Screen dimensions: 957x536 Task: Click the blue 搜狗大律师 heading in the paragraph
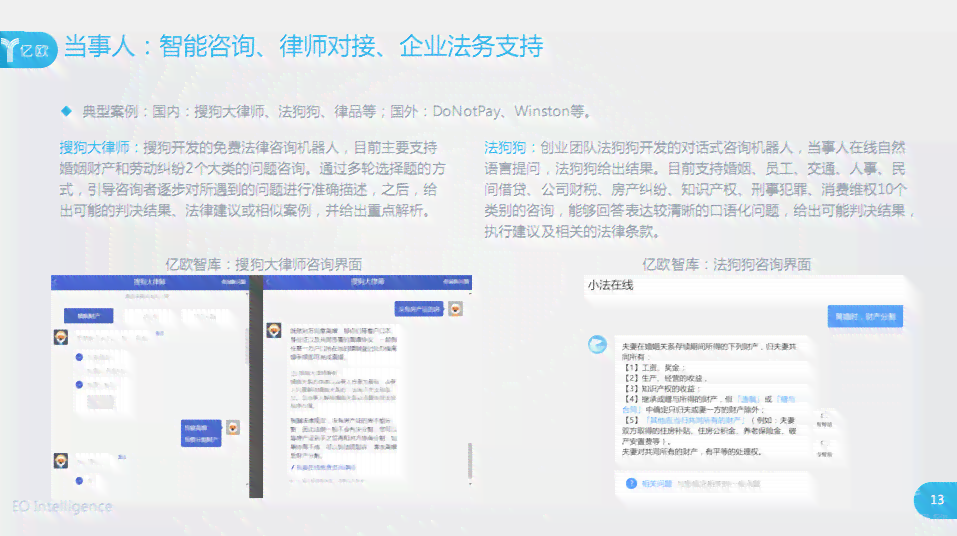pyautogui.click(x=95, y=147)
